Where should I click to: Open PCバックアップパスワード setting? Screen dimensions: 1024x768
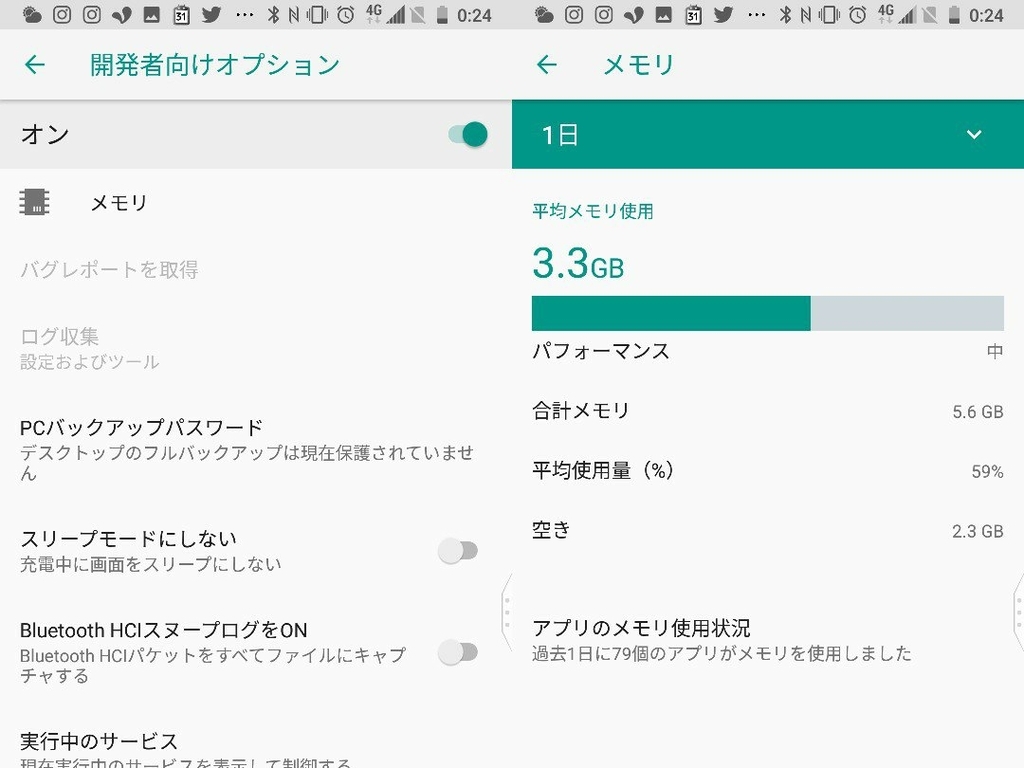click(256, 450)
